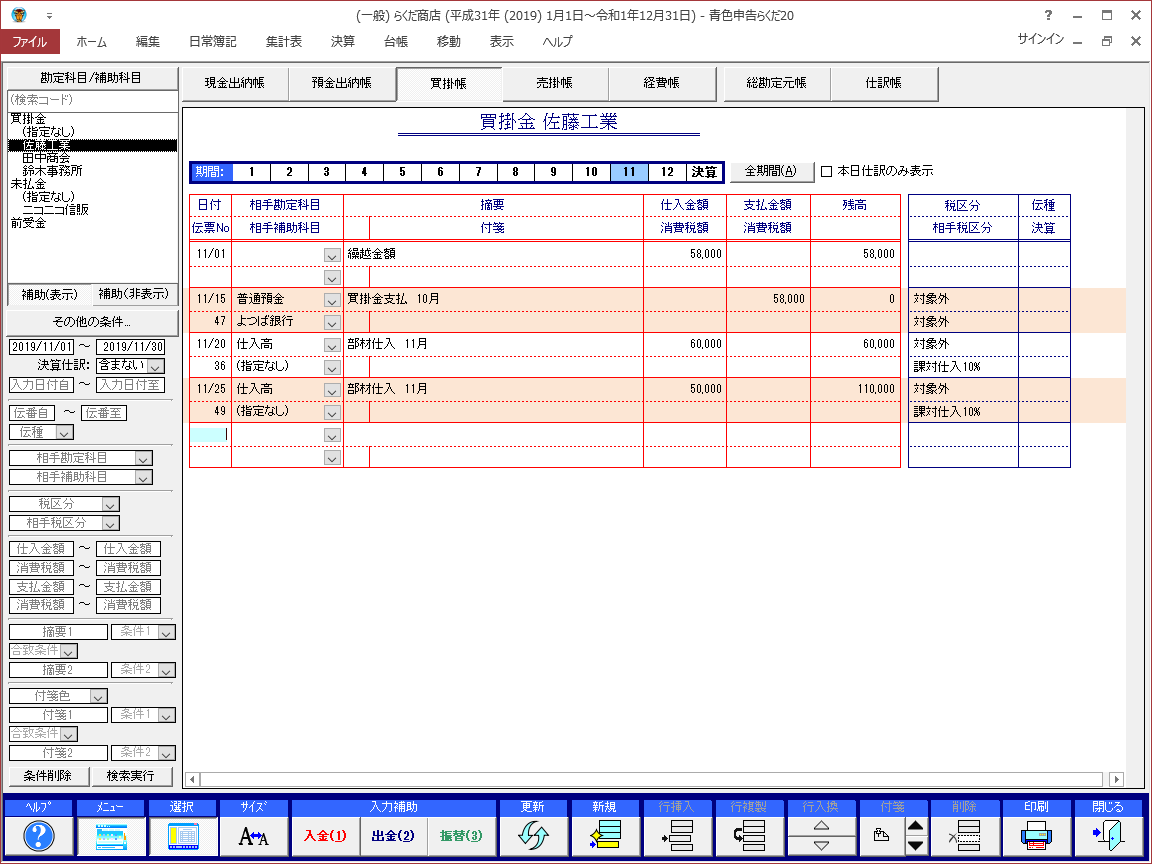1152x864 pixels.
Task: Open the dropdown arrow beside 普通預金
Action: point(332,300)
